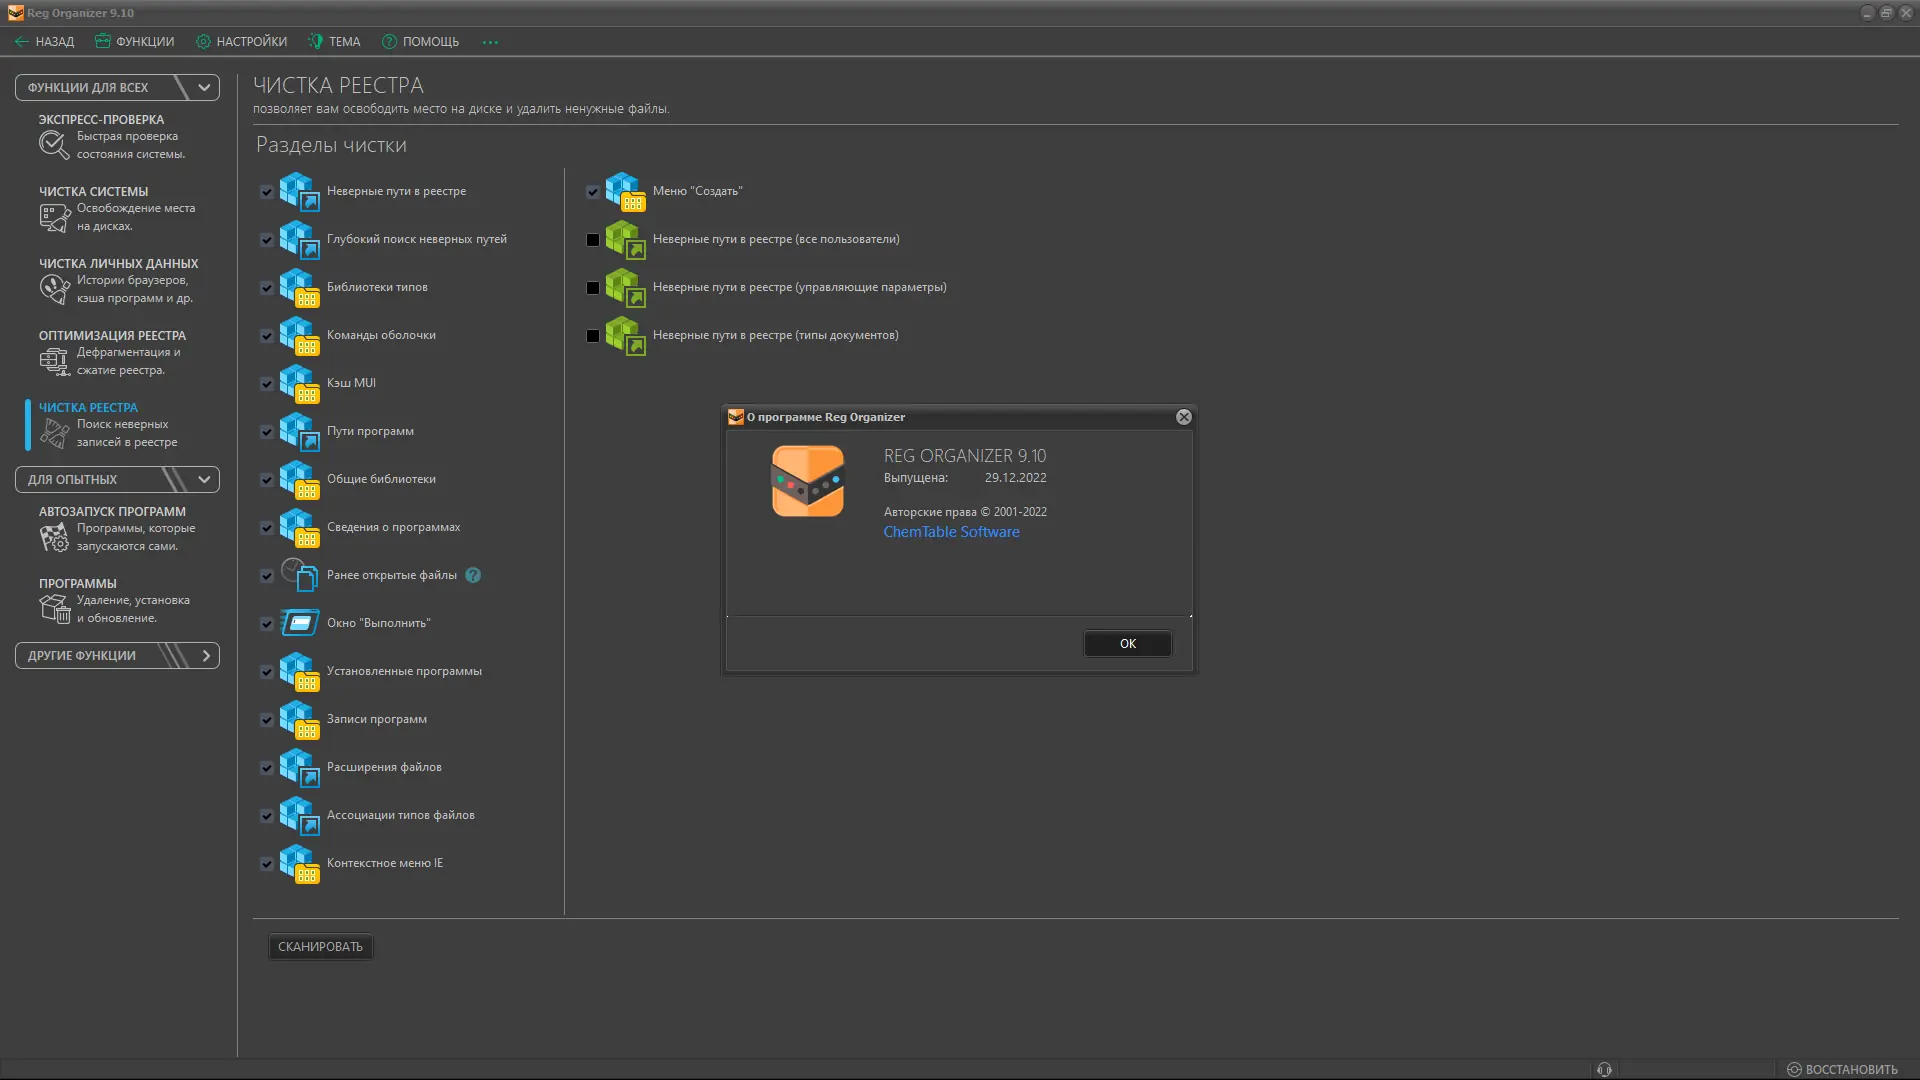
Task: Open the Express-check magnifier icon
Action: click(54, 145)
